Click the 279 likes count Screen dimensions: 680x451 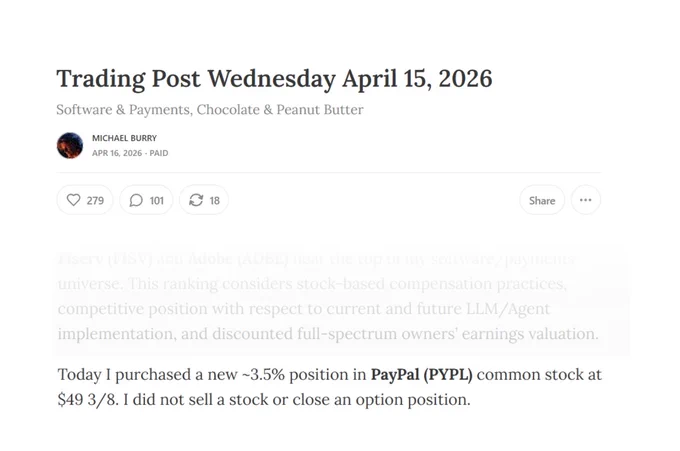pyautogui.click(x=95, y=200)
